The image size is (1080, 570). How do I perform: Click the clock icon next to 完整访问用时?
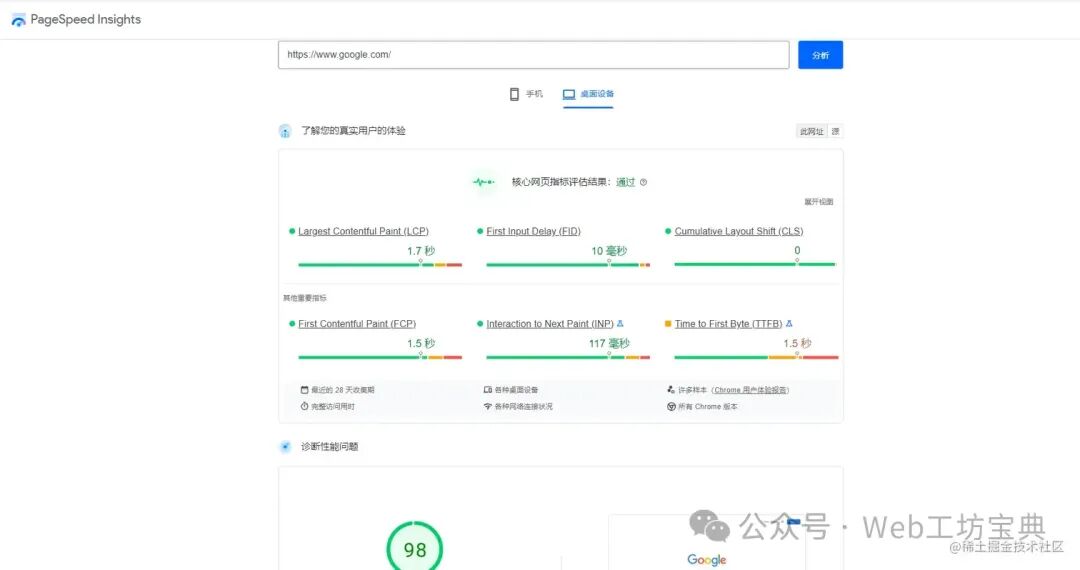[304, 406]
